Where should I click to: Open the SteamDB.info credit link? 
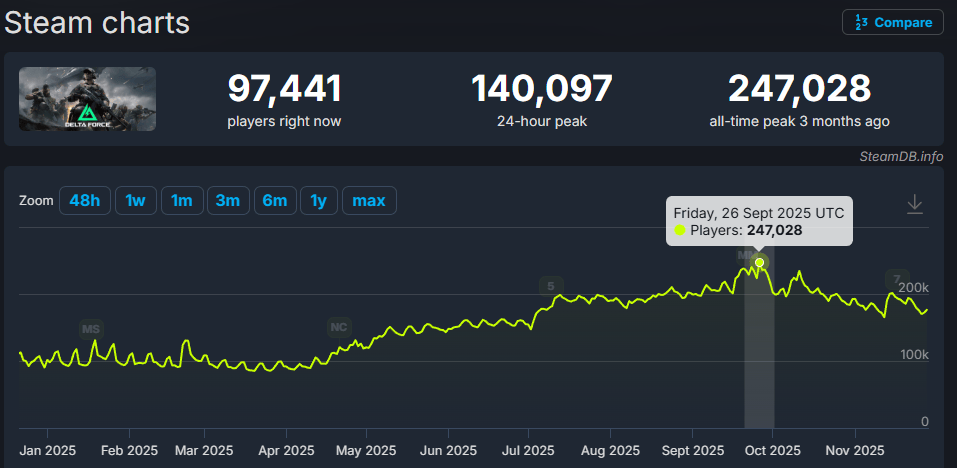point(901,157)
